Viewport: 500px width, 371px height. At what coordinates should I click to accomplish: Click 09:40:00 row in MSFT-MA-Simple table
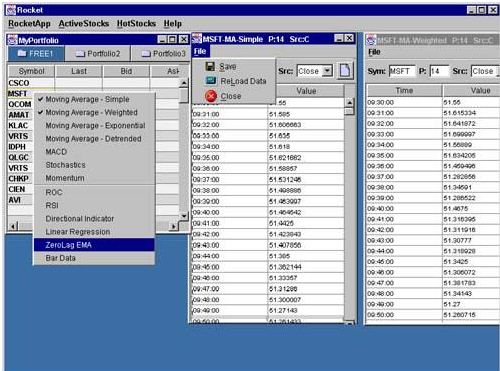tap(268, 212)
